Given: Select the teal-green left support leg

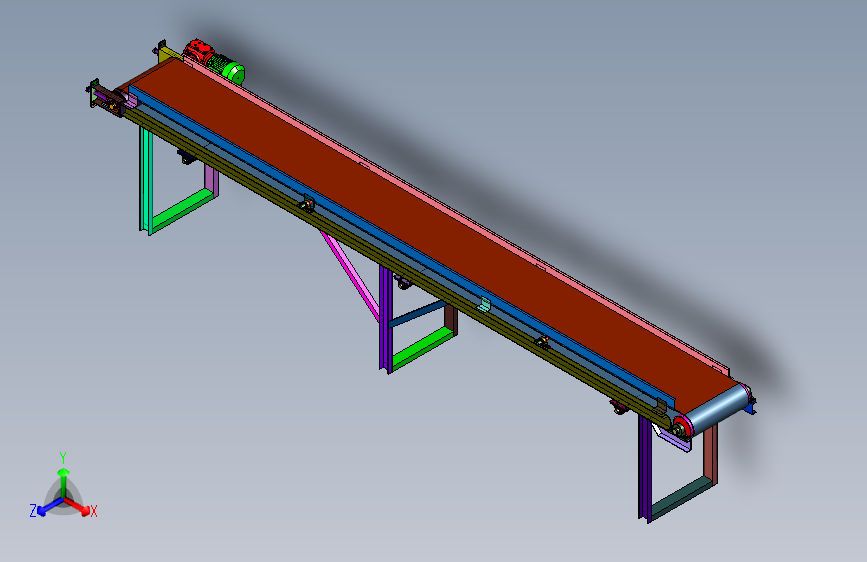Looking at the screenshot, I should point(146,179).
